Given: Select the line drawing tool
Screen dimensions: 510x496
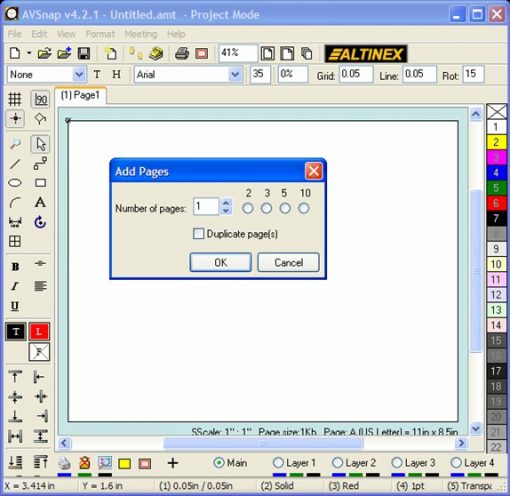Looking at the screenshot, I should pyautogui.click(x=15, y=164).
